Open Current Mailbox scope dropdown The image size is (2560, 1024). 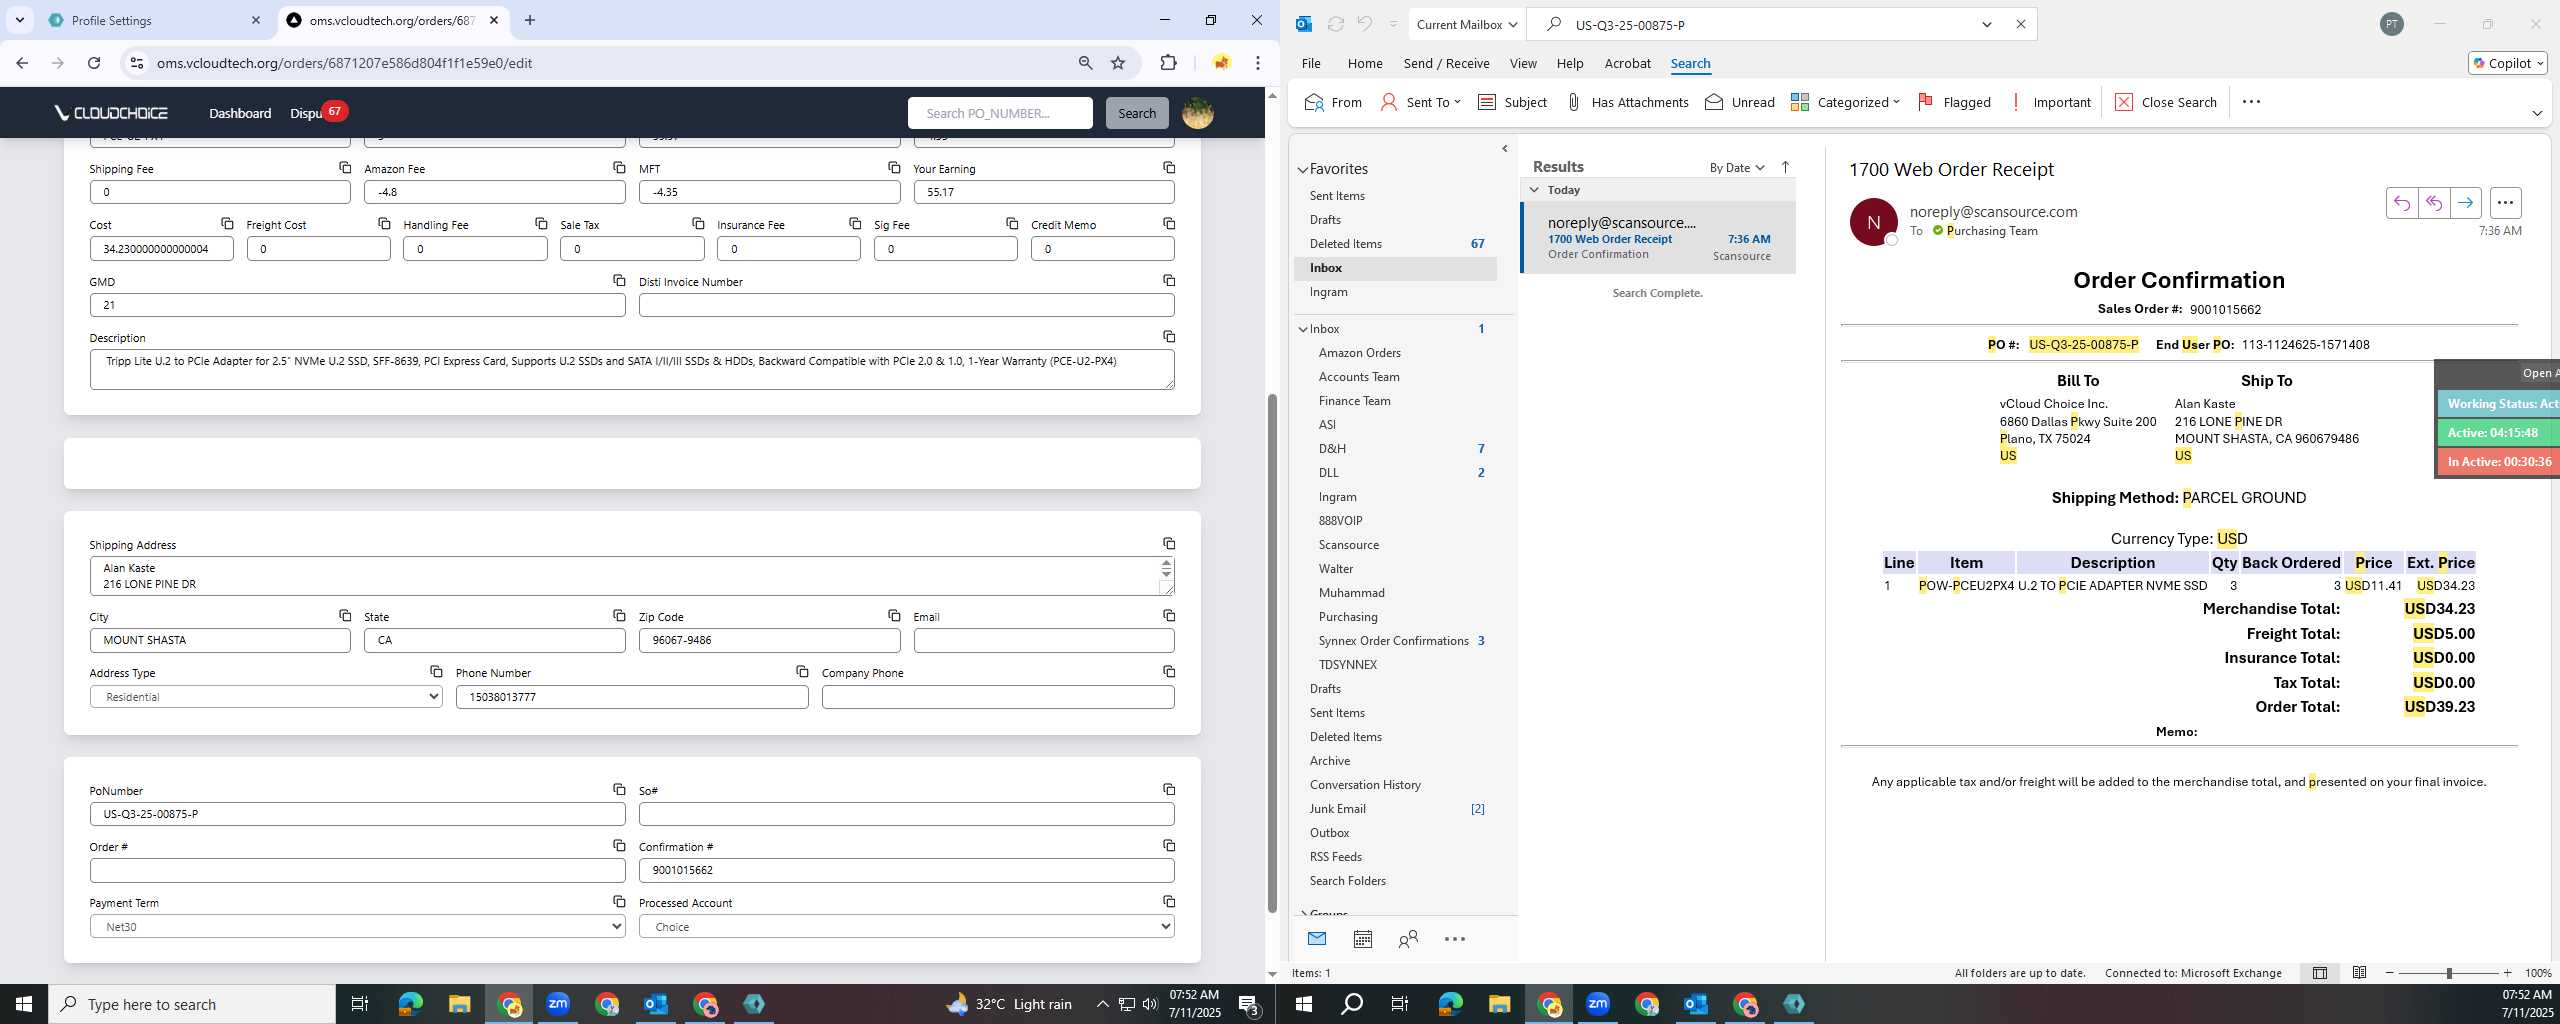coord(1466,24)
